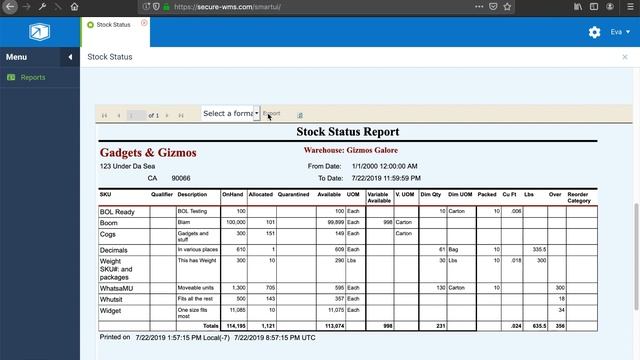Screen dimensions: 640x360
Task: Open Reports in the left menu
Action: [x=33, y=77]
